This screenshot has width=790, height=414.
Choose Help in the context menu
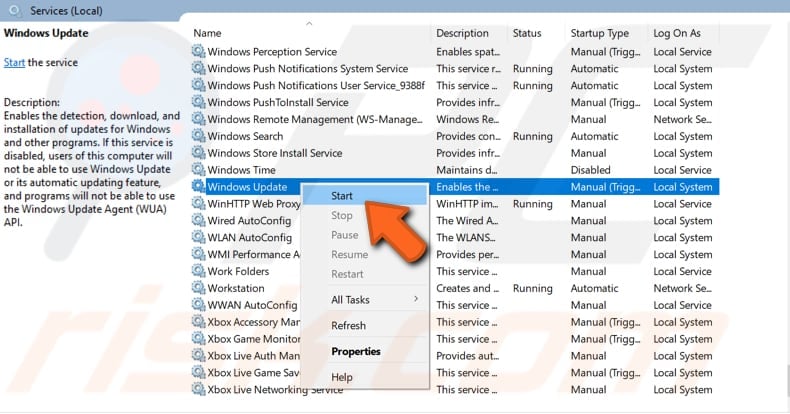pyautogui.click(x=365, y=377)
